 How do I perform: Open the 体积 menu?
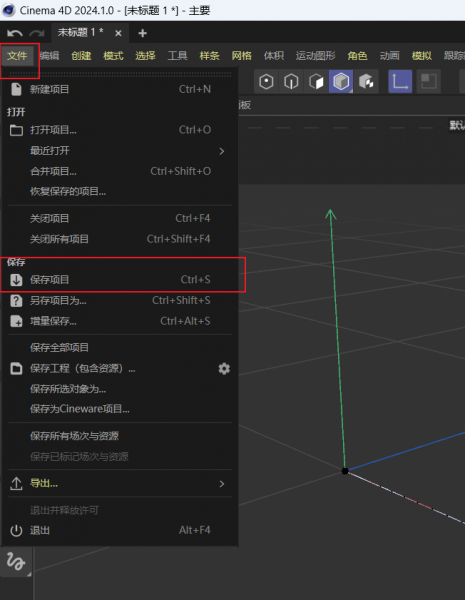274,56
